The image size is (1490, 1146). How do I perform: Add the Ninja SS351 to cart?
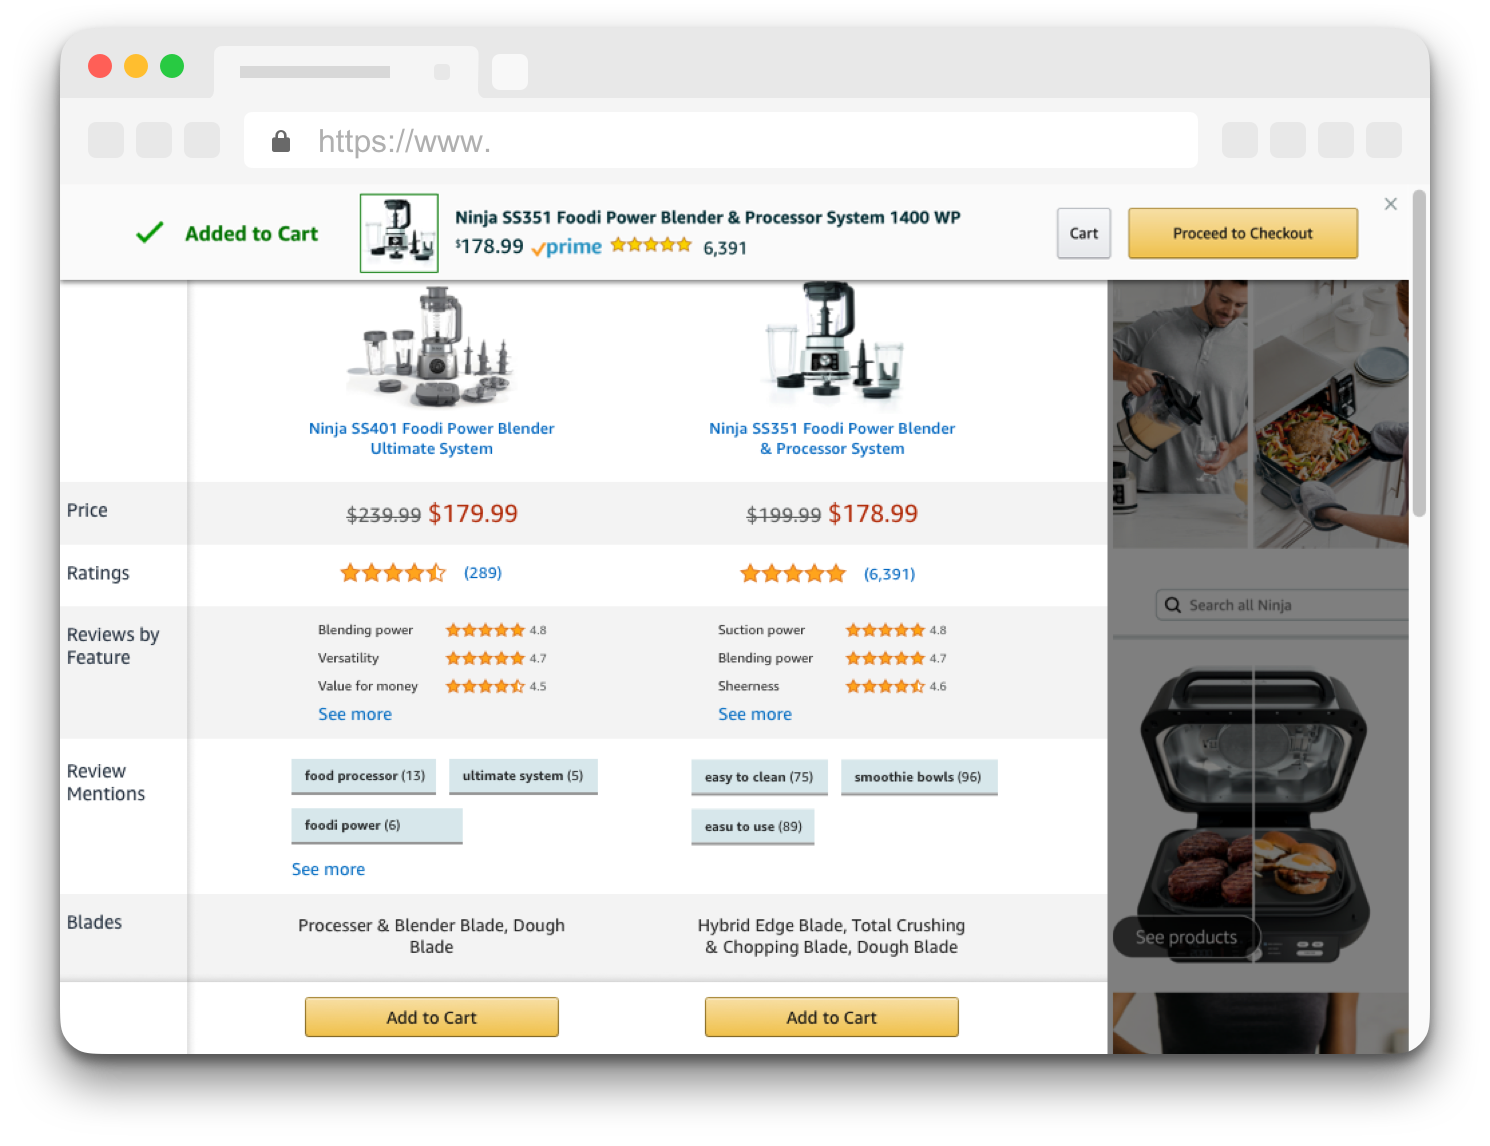[832, 1017]
